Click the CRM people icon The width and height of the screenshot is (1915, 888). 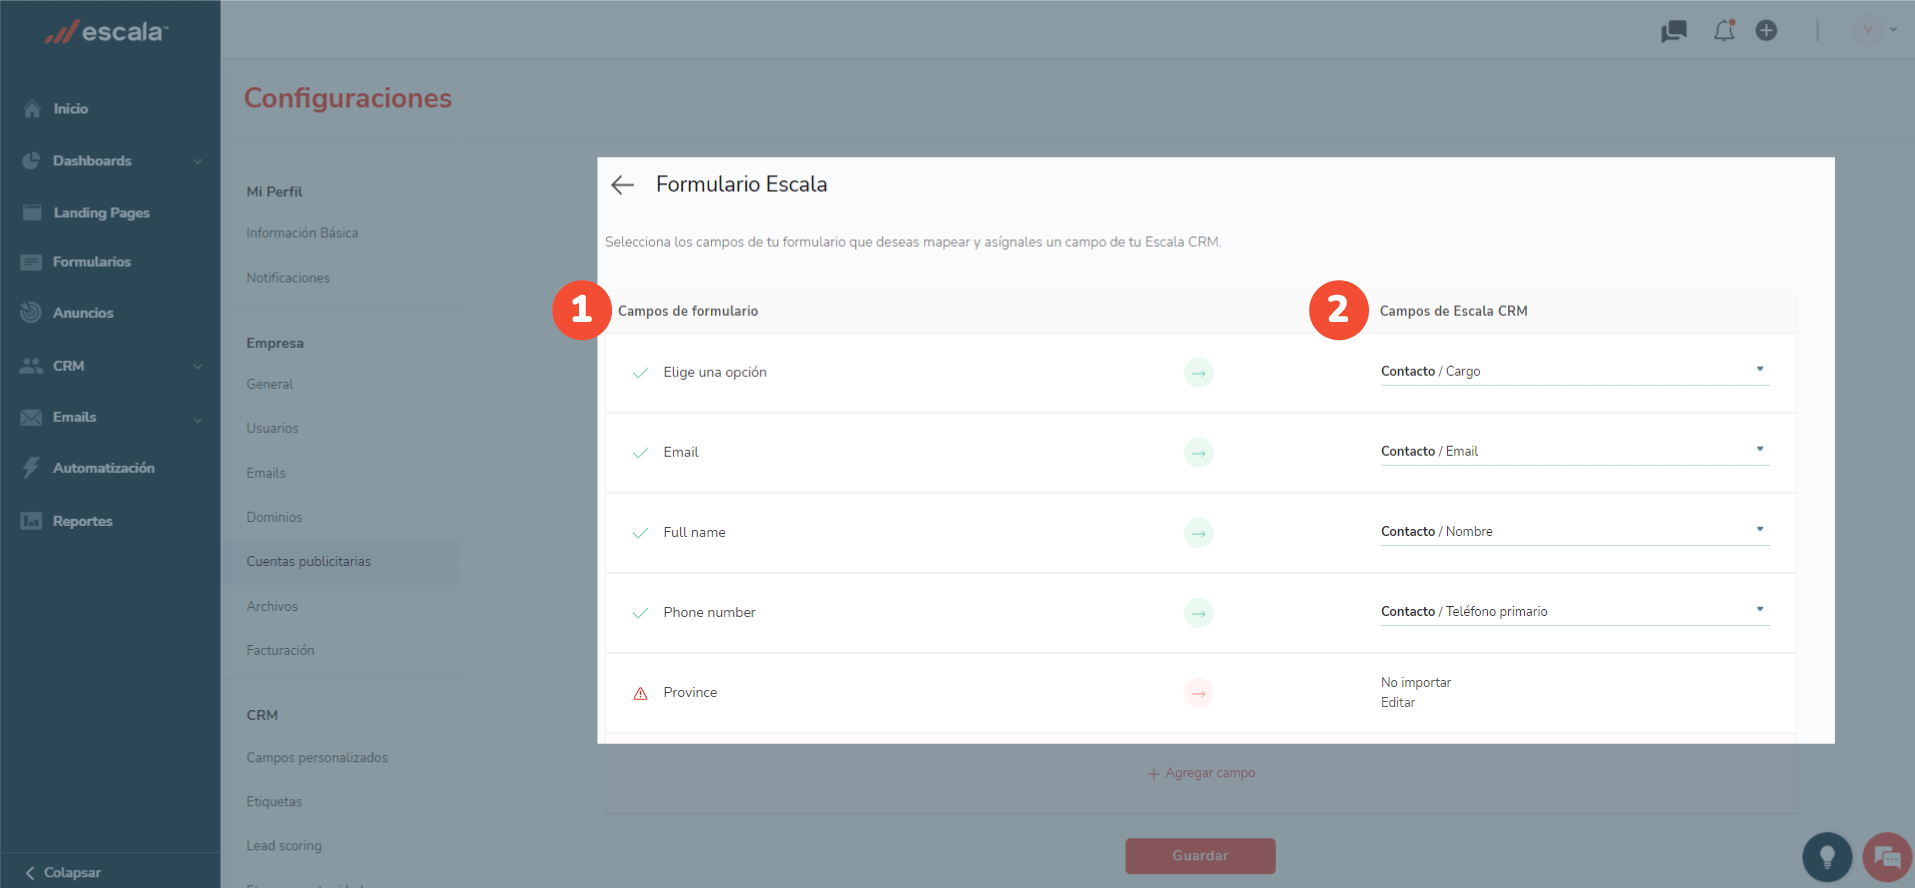32,366
